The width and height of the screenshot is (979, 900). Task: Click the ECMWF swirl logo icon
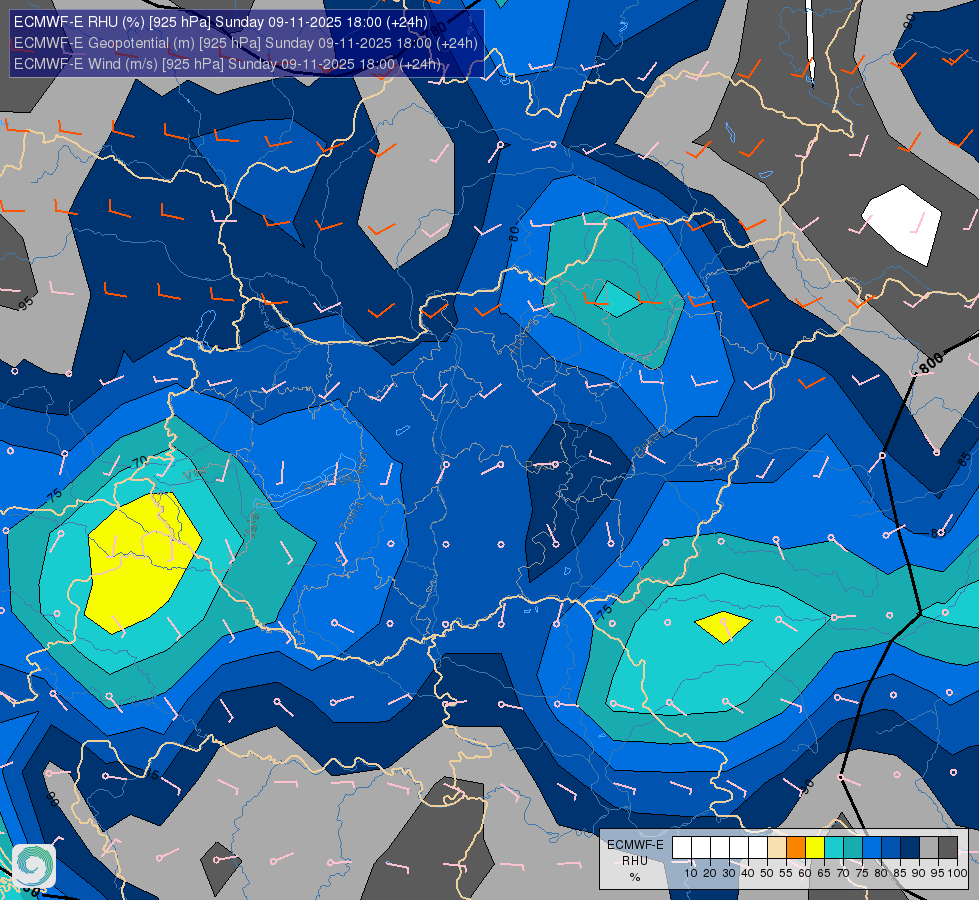34,865
